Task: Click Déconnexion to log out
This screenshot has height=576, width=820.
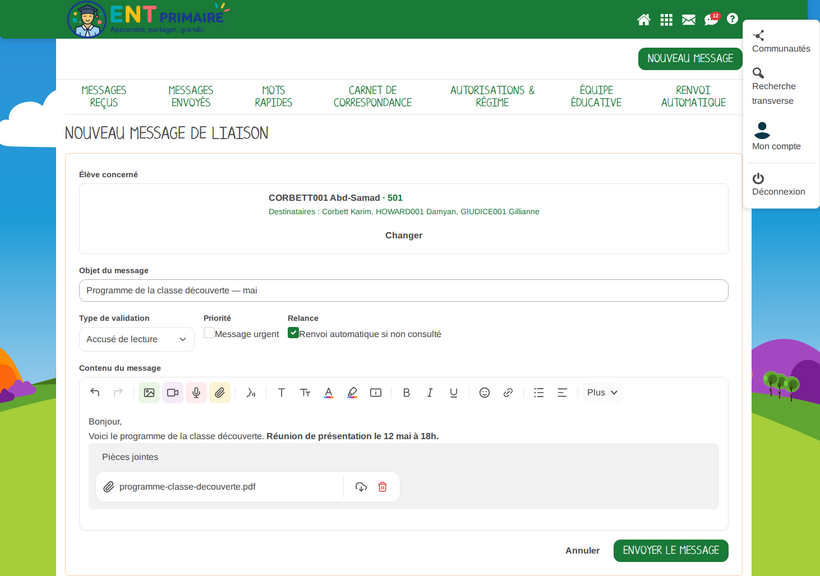Action: [778, 185]
